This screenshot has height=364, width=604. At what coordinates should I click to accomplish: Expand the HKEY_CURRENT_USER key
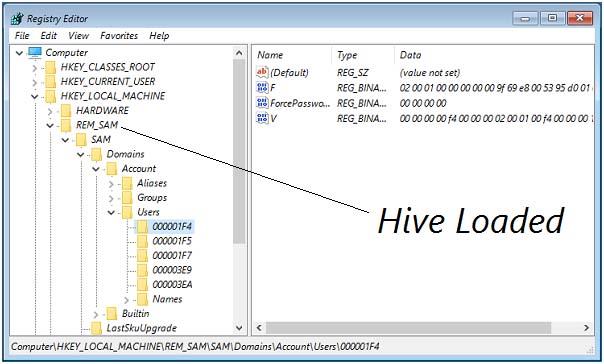[x=35, y=82]
